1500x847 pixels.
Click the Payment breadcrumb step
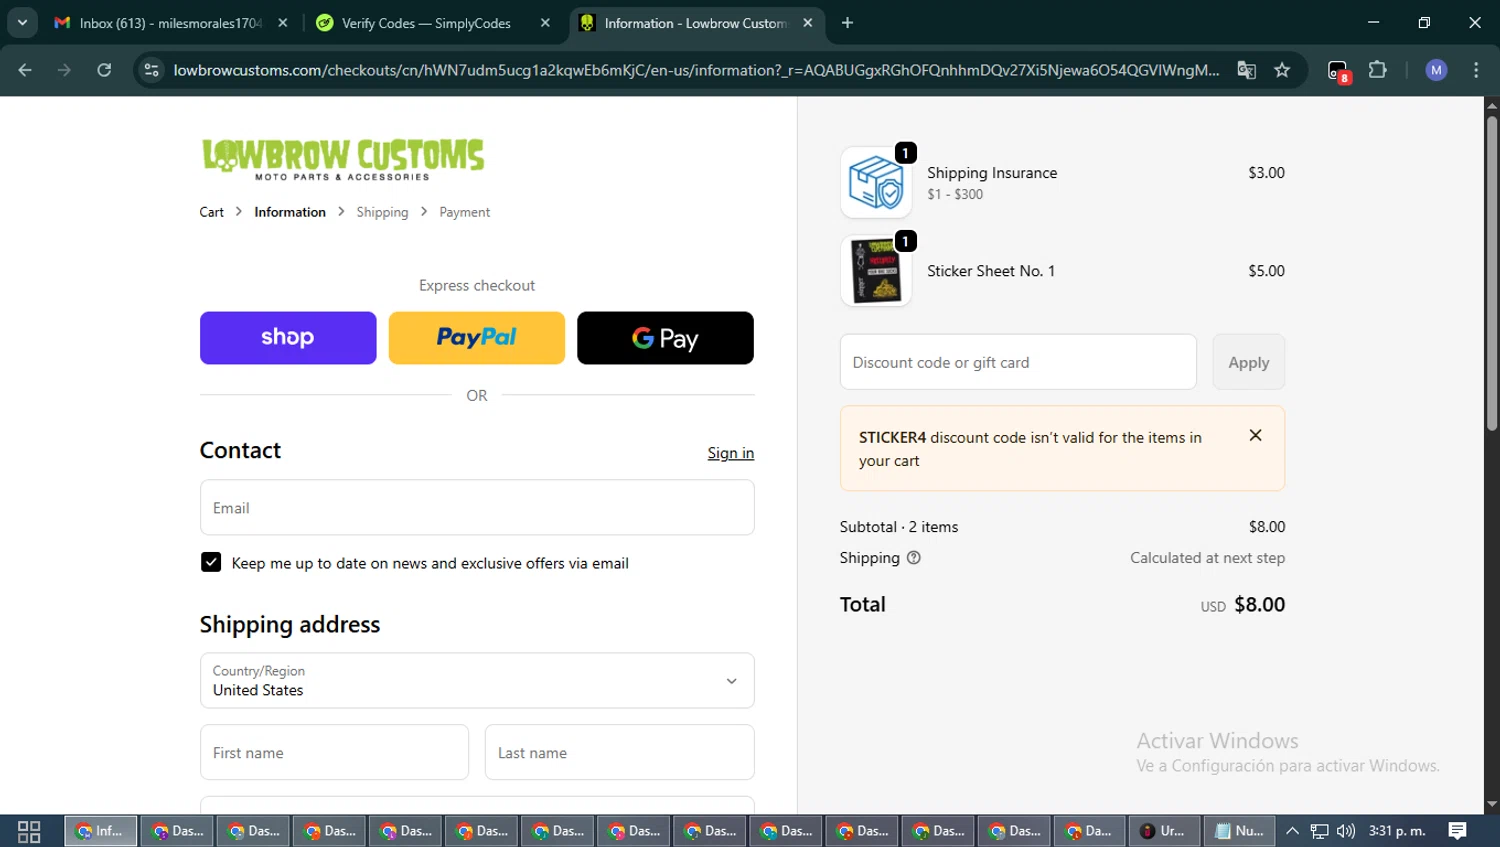[x=464, y=212]
